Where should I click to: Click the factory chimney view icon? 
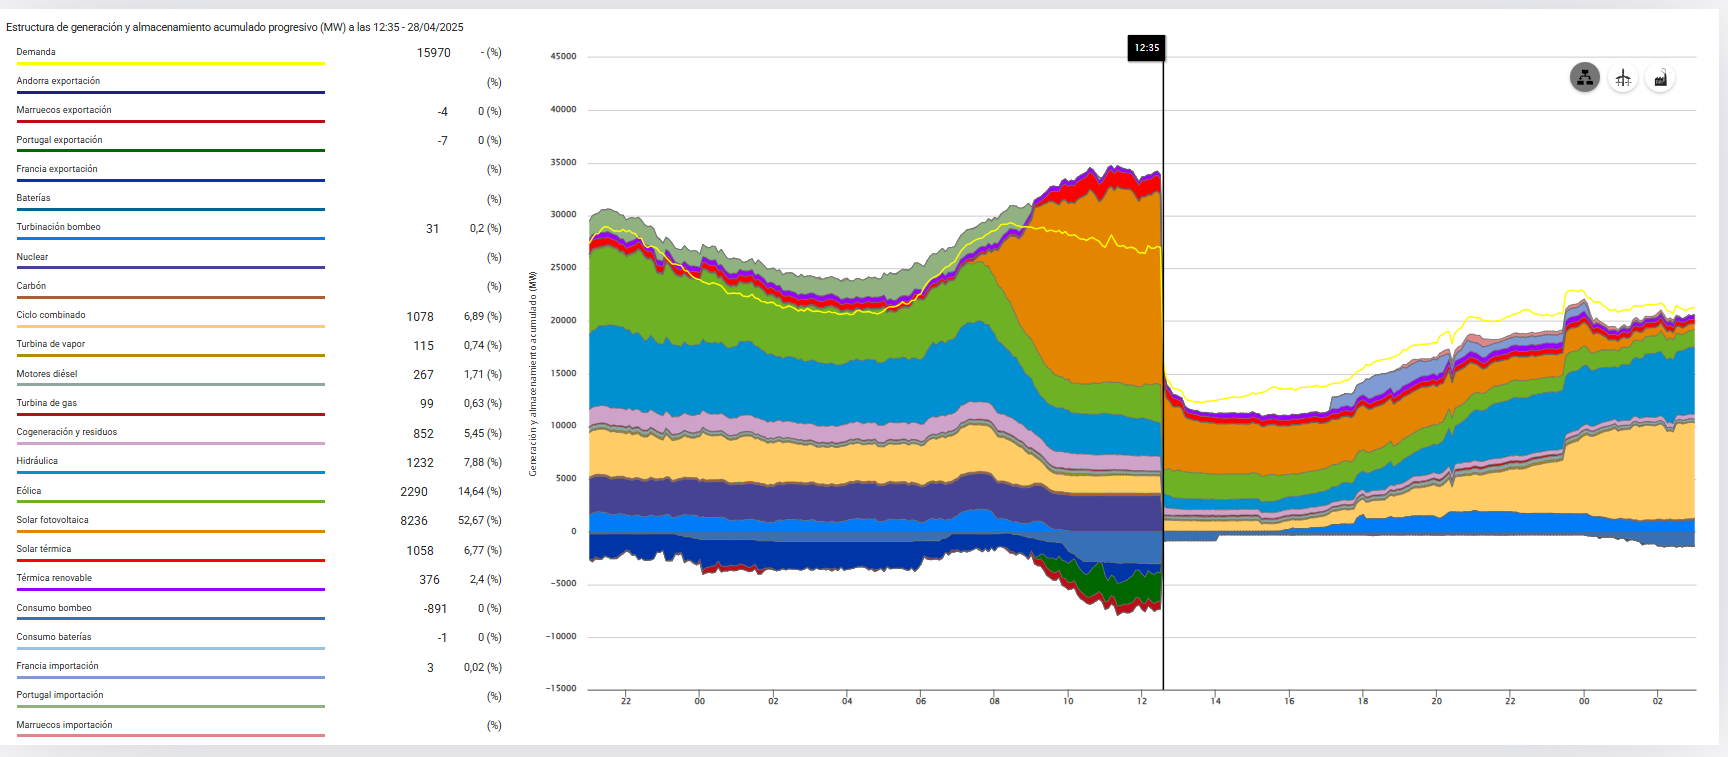tap(1660, 78)
